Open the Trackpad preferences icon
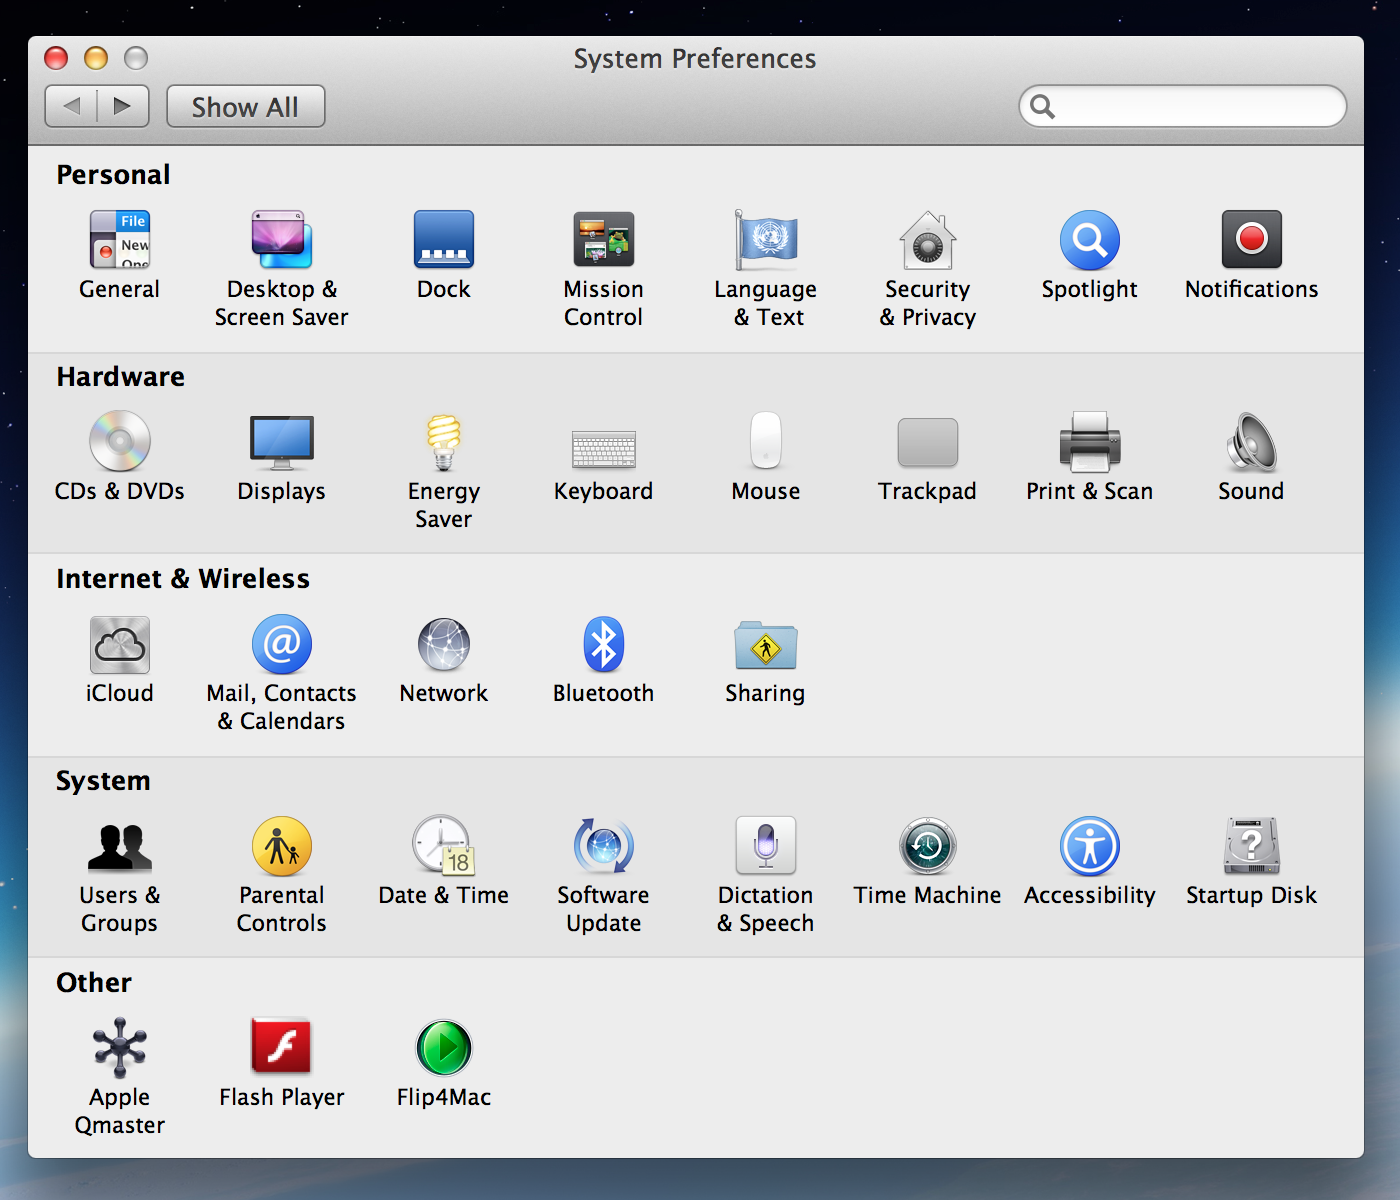This screenshot has width=1400, height=1200. click(x=928, y=443)
